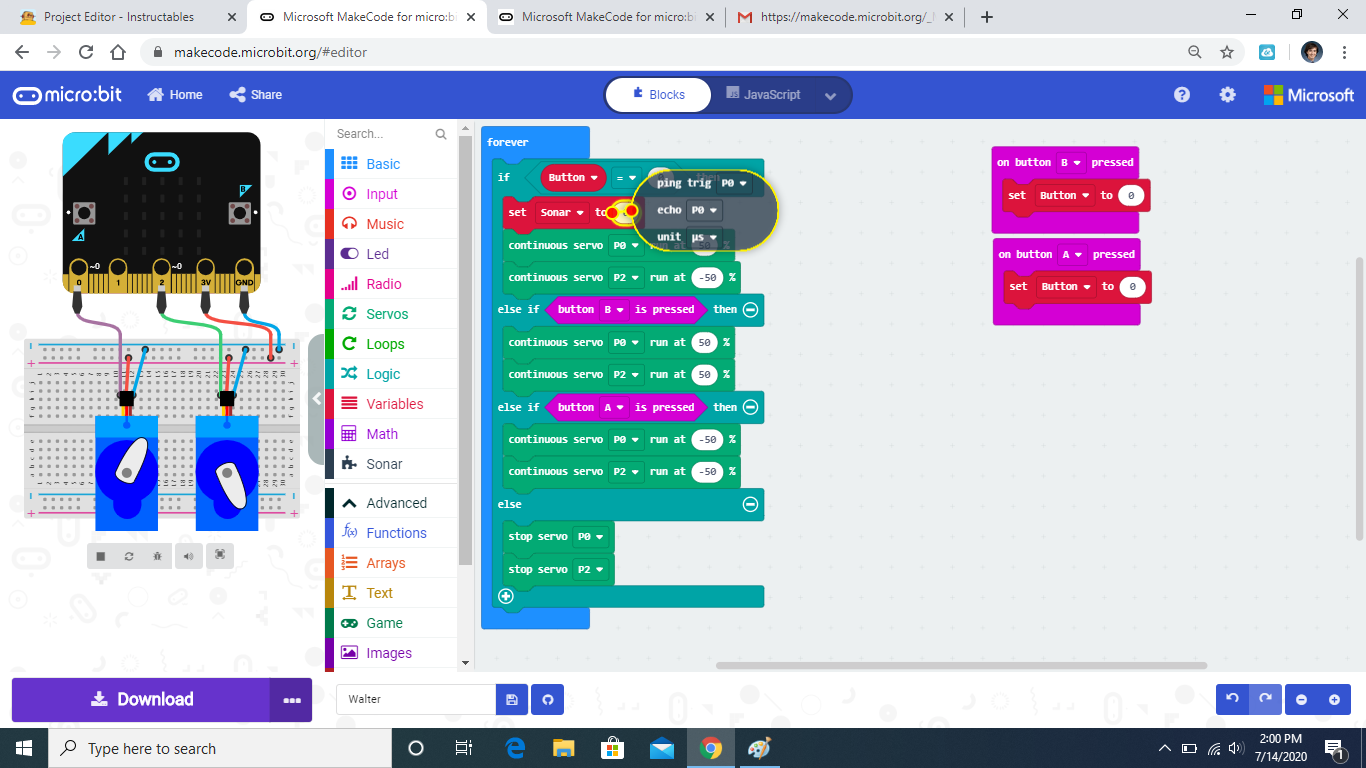Open File Explorer from taskbar

click(x=564, y=748)
